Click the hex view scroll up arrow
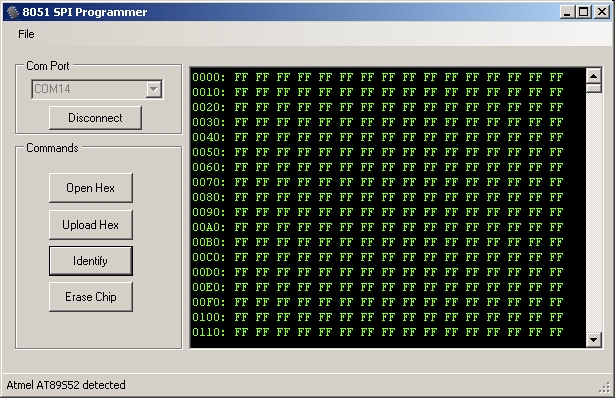The height and width of the screenshot is (398, 615). [593, 76]
